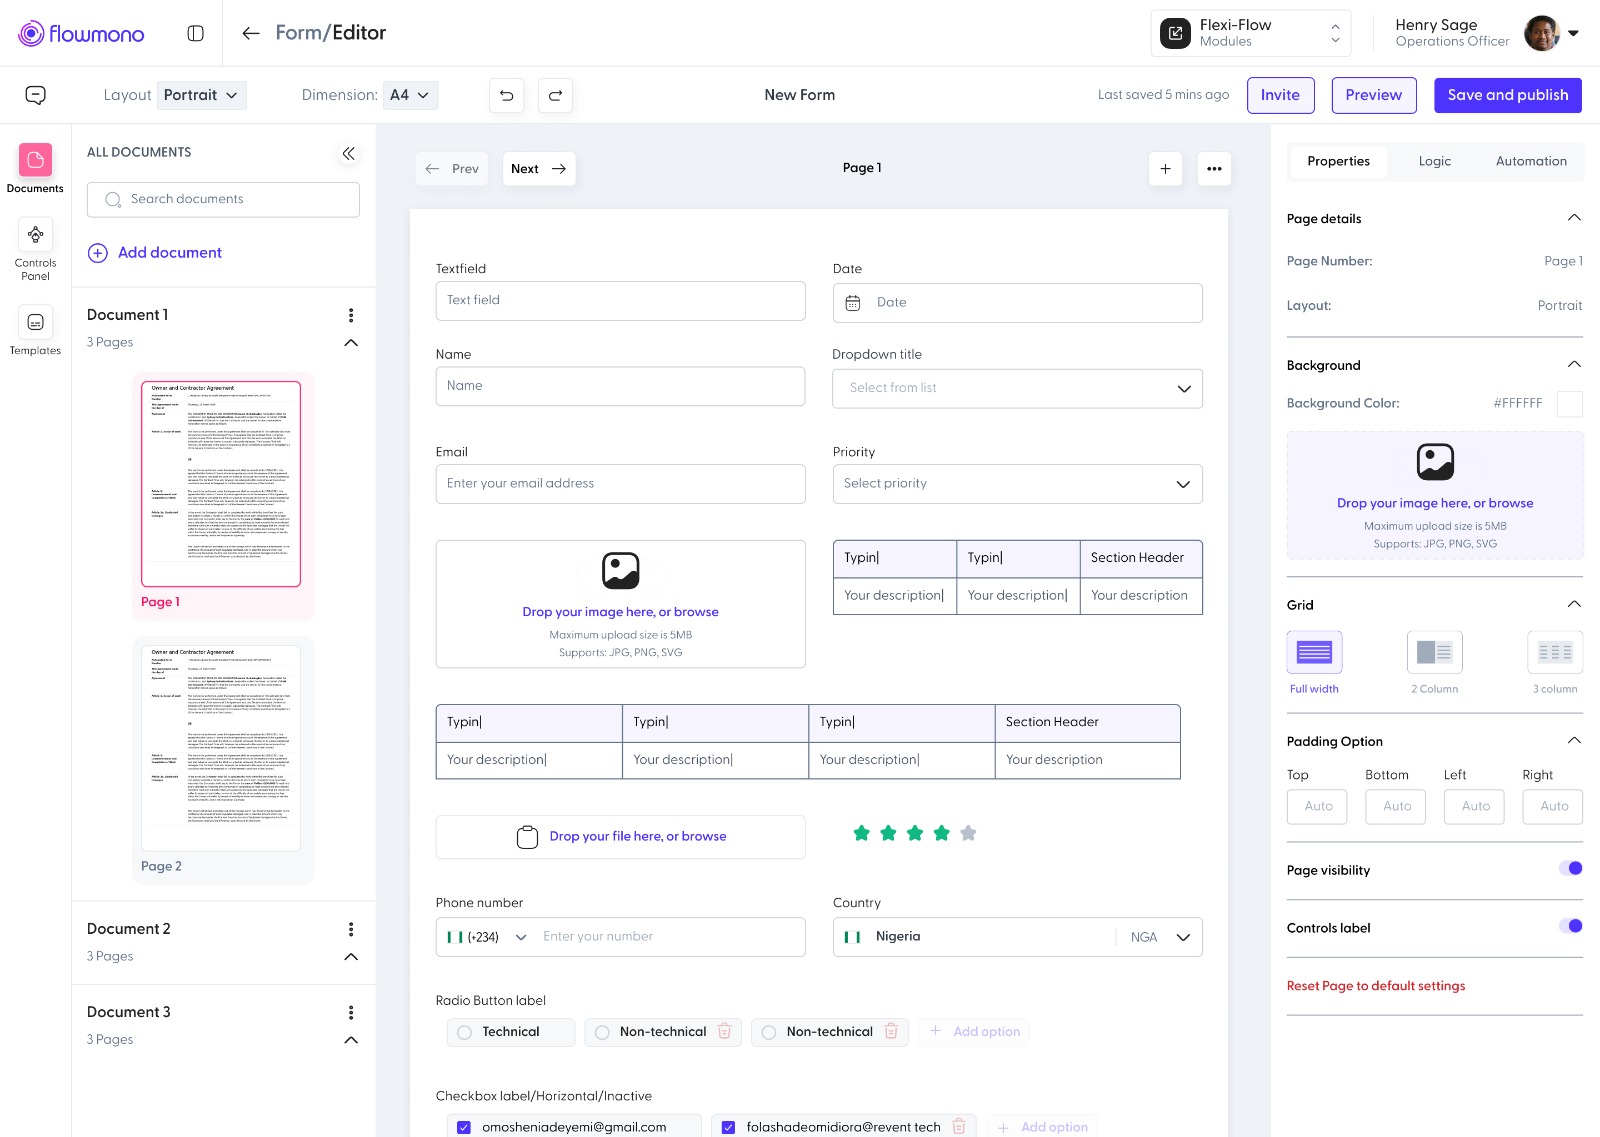Image resolution: width=1600 pixels, height=1137 pixels.
Task: Select the Technical radio button
Action: pyautogui.click(x=464, y=1031)
